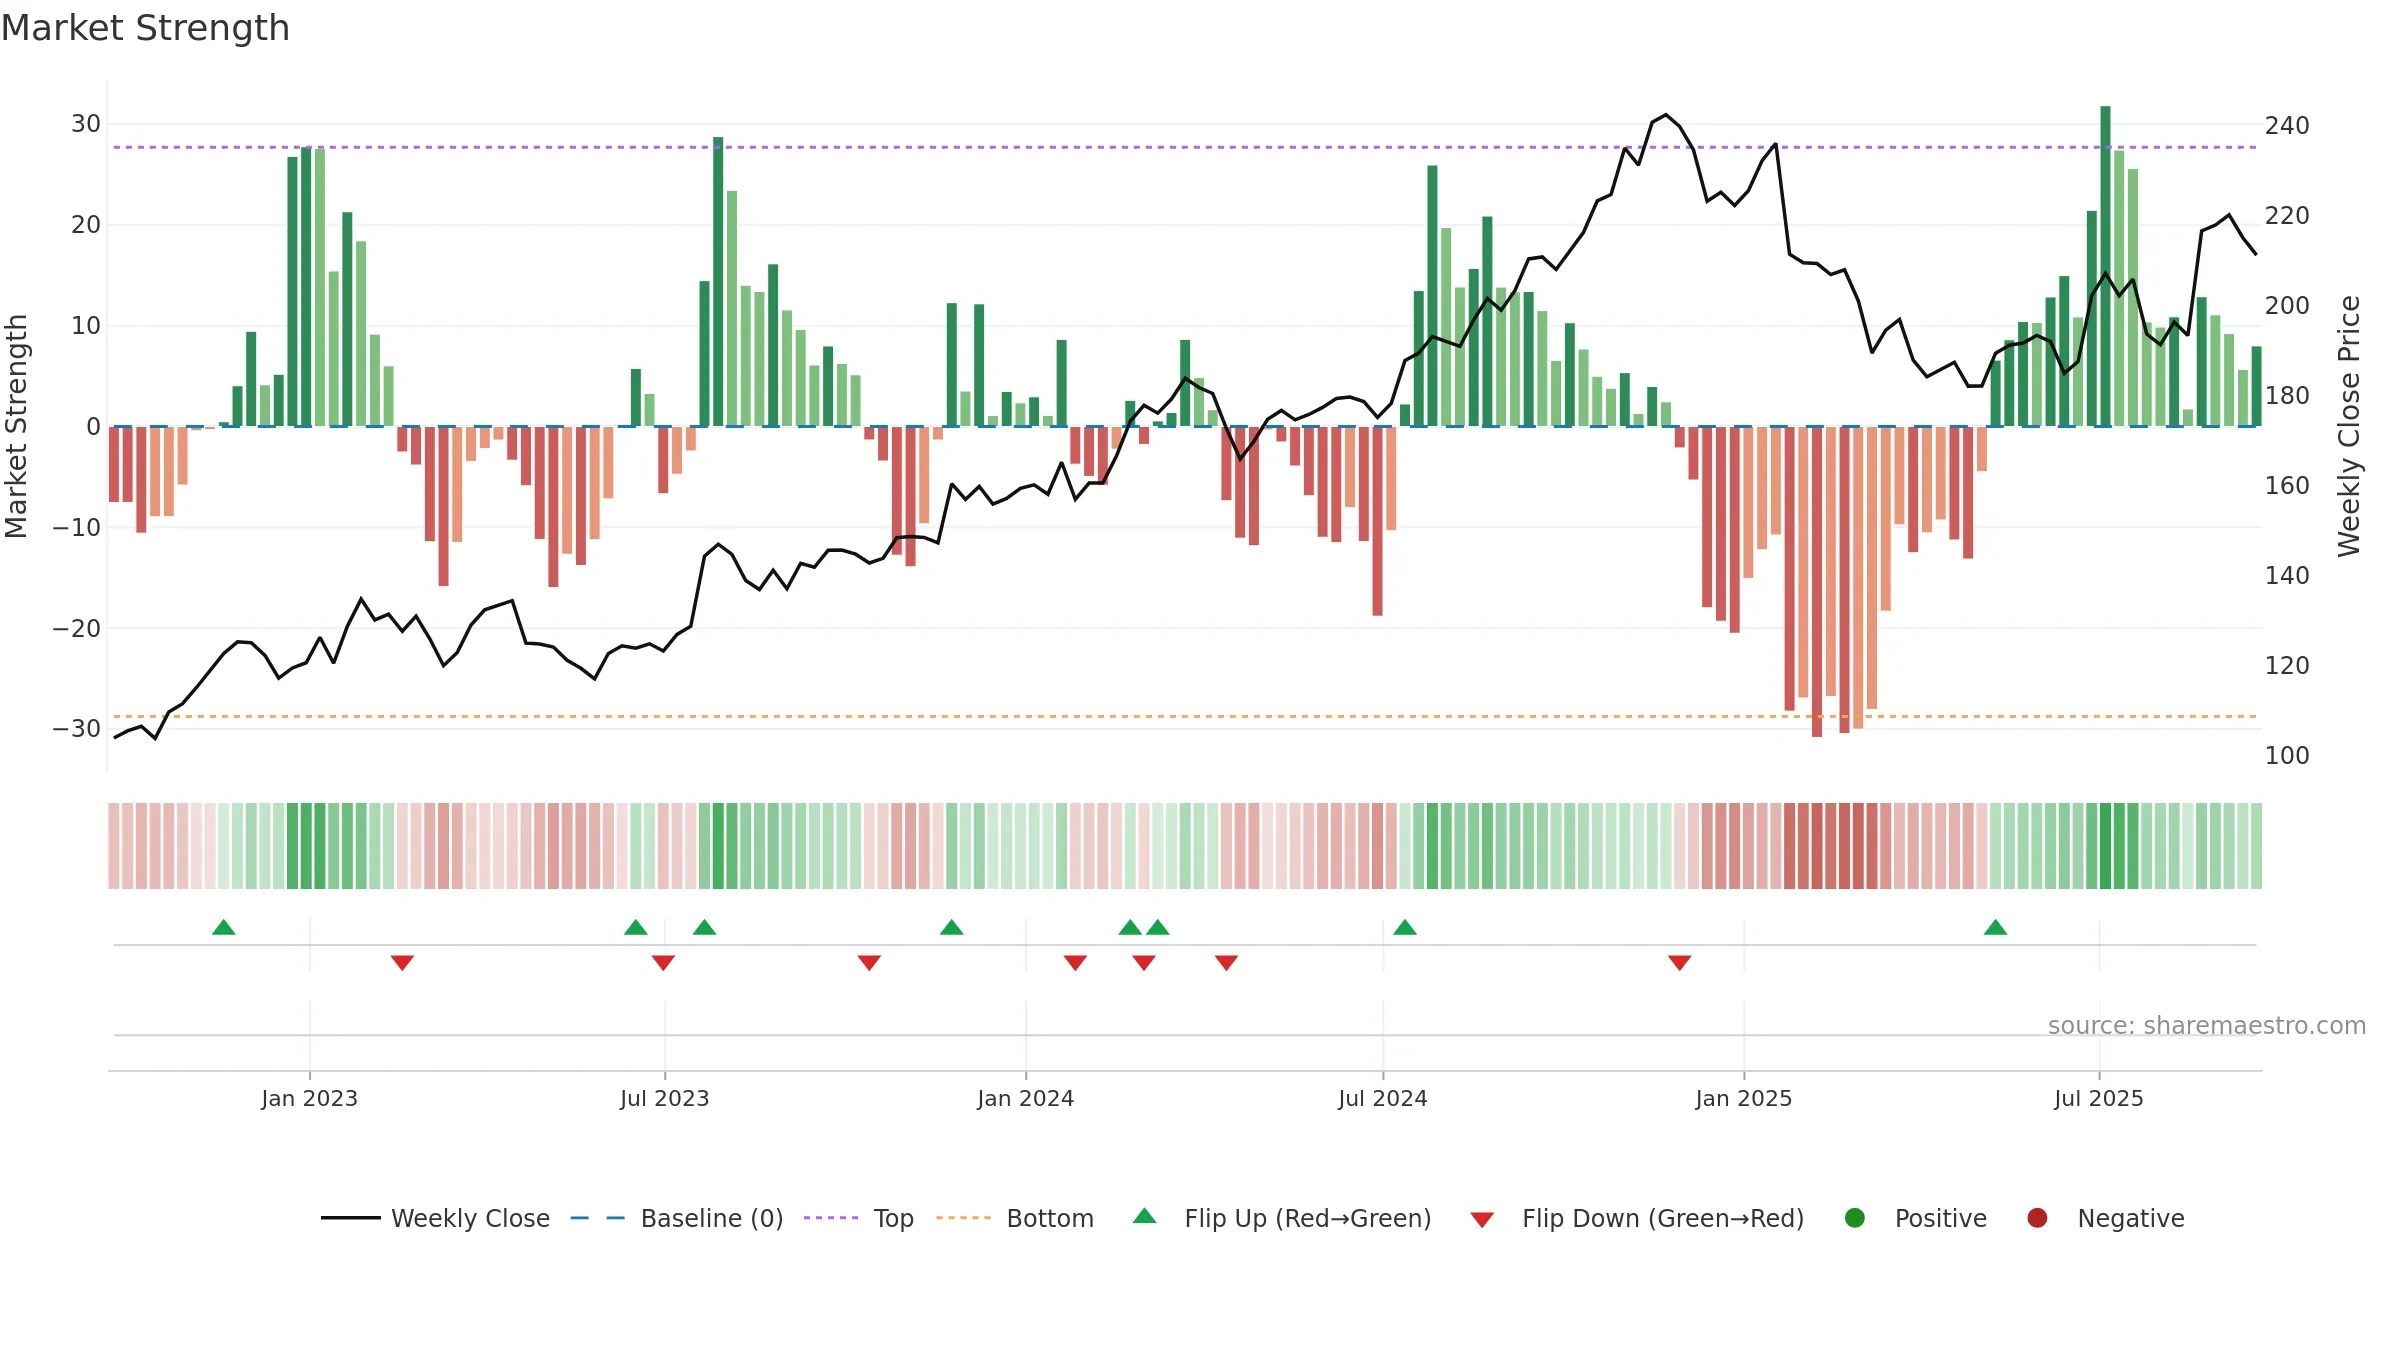The width and height of the screenshot is (2400, 1350).
Task: Click the flip-up marker just after Jul 2023
Action: (x=704, y=927)
